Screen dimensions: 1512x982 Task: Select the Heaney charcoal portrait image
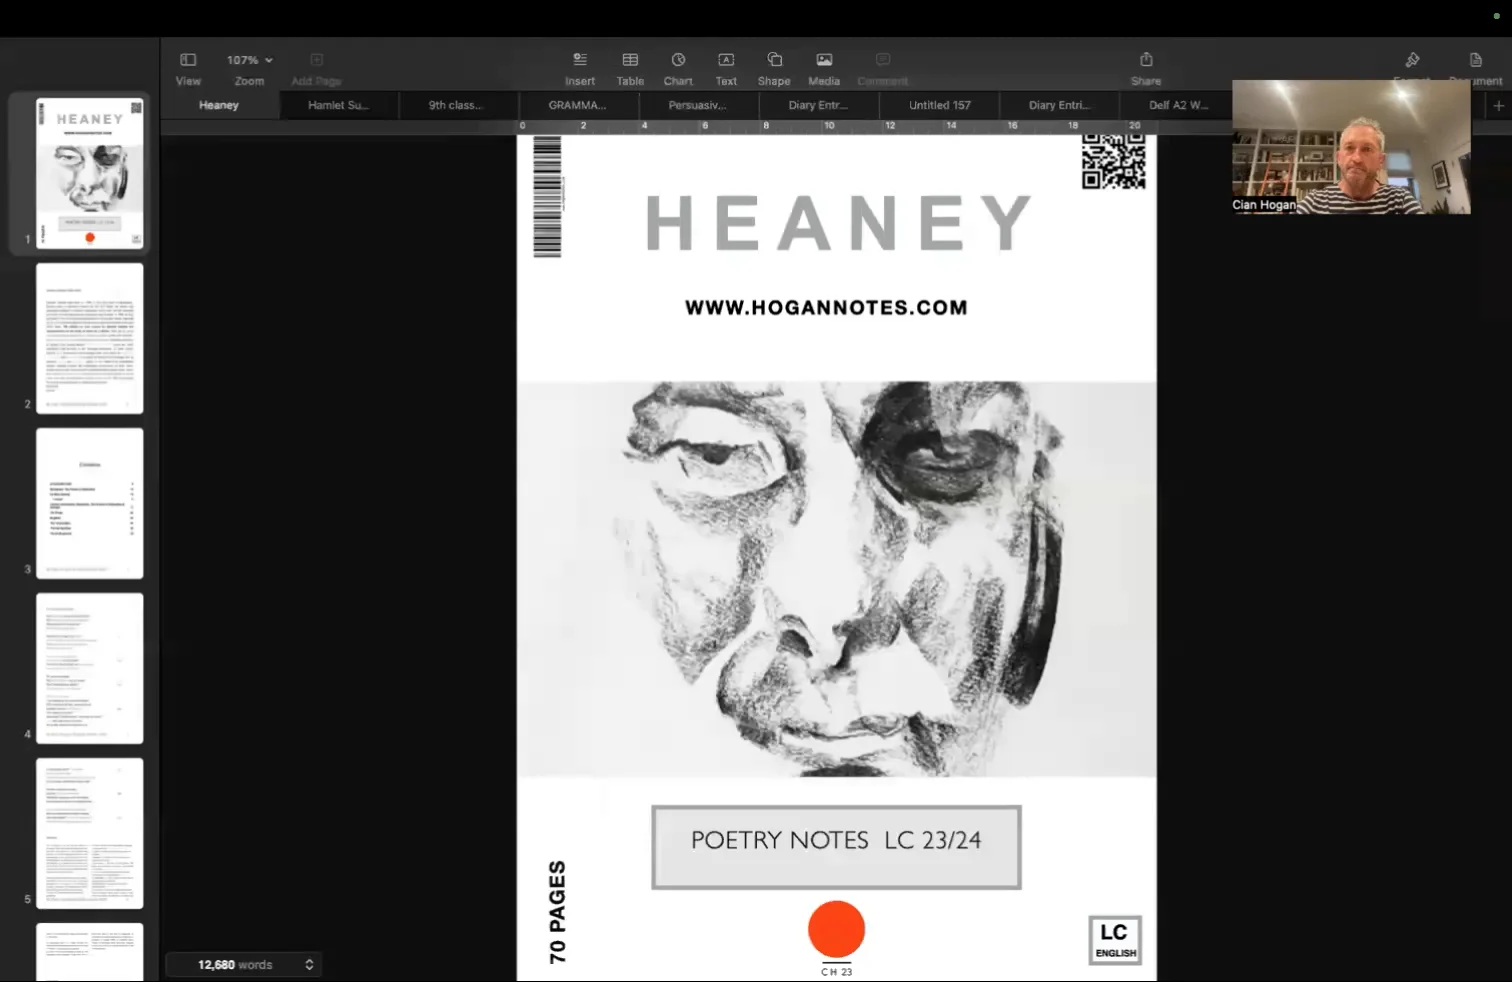pos(836,578)
